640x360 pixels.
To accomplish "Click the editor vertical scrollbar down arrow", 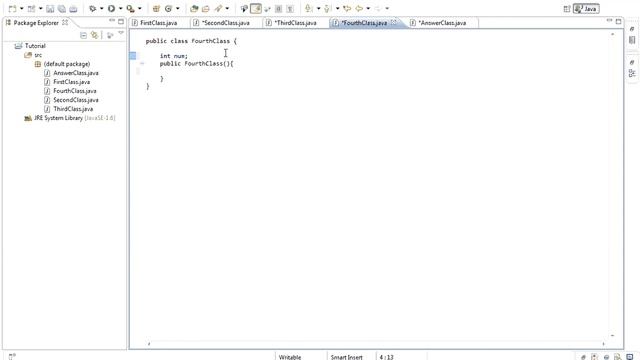I will (612, 336).
